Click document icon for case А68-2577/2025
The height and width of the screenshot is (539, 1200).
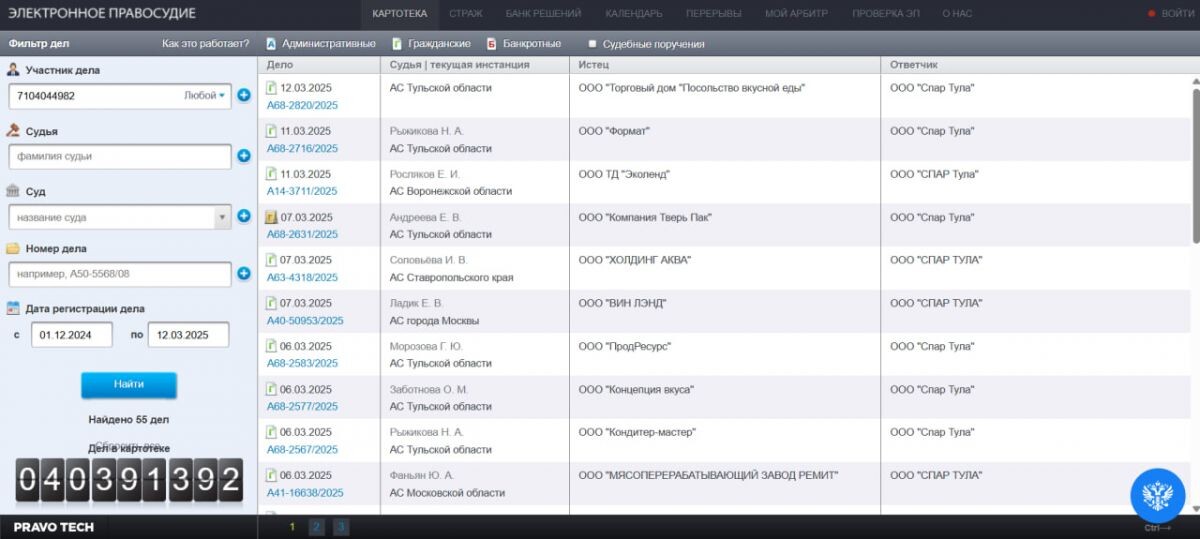[x=271, y=389]
